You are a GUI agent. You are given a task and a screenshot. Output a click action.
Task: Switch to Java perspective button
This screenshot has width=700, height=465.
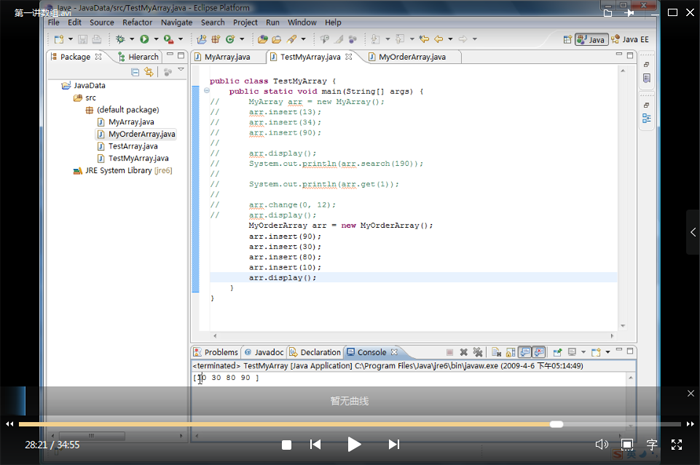591,40
